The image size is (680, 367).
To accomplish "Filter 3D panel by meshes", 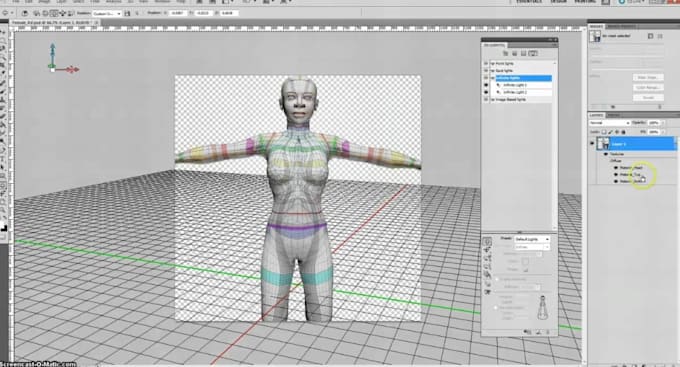I will tap(515, 53).
